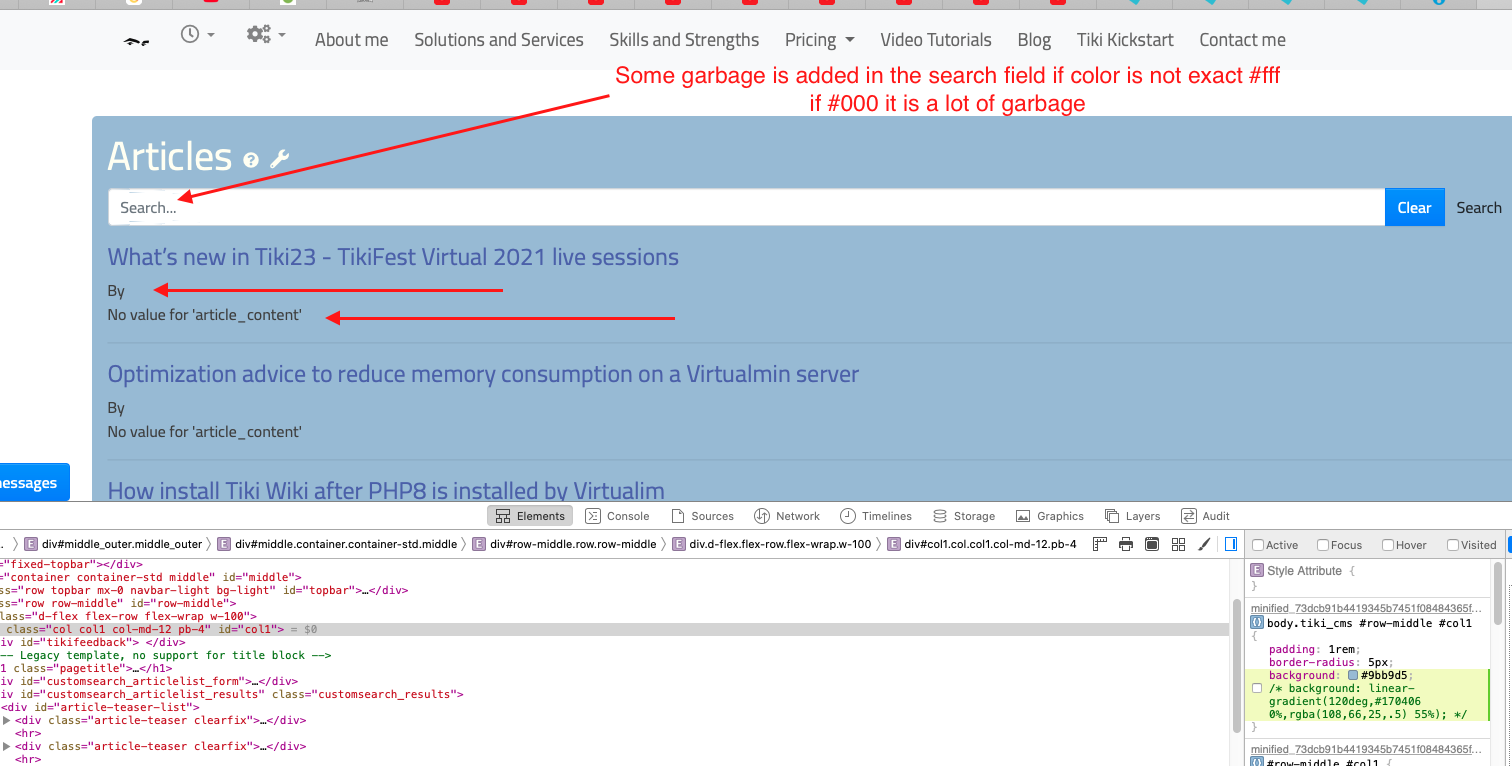1512x766 pixels.
Task: Show layout grid overlay icon
Action: tap(1178, 544)
